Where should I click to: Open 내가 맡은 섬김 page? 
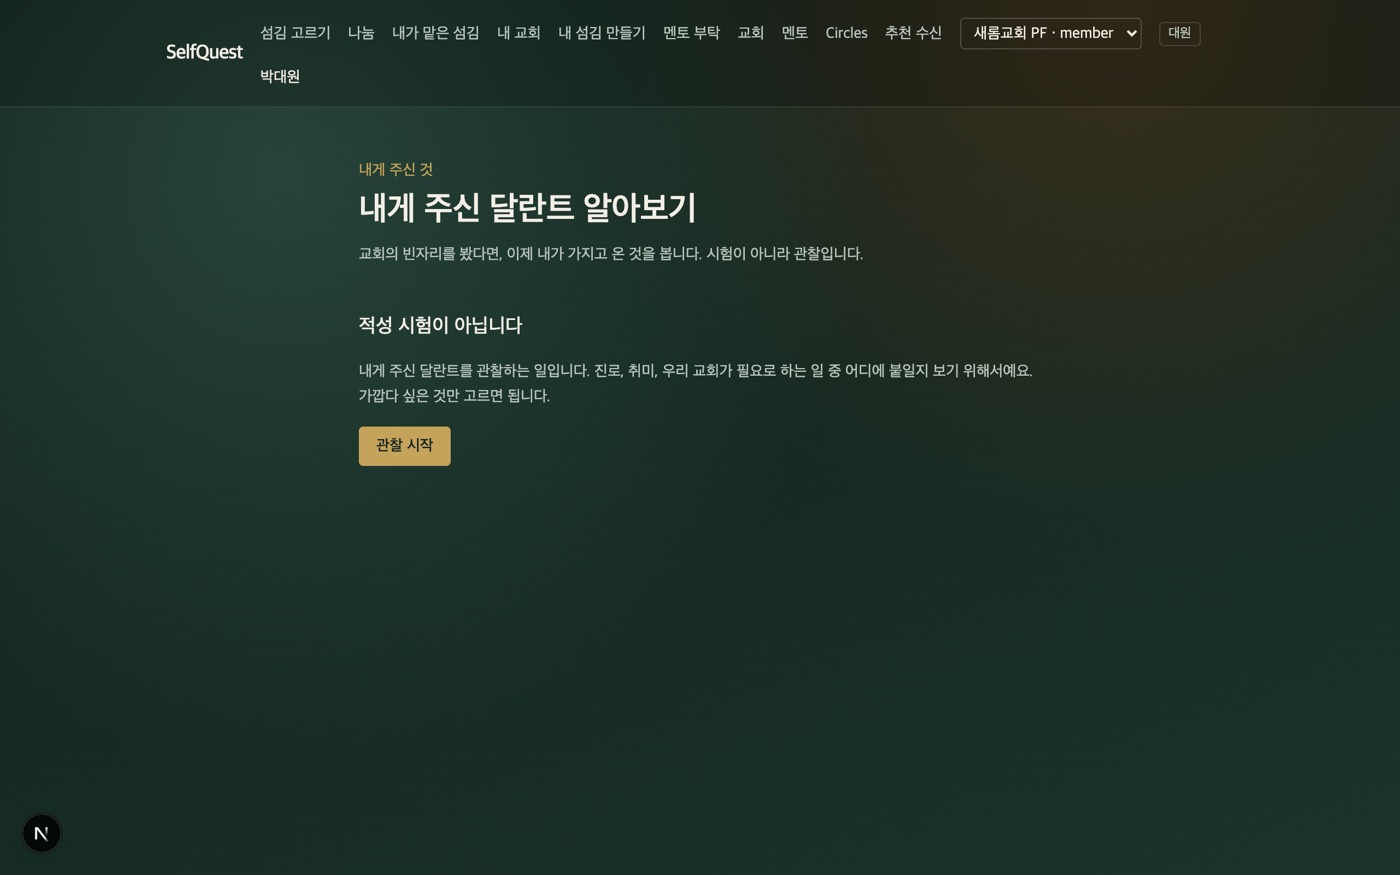(x=436, y=33)
